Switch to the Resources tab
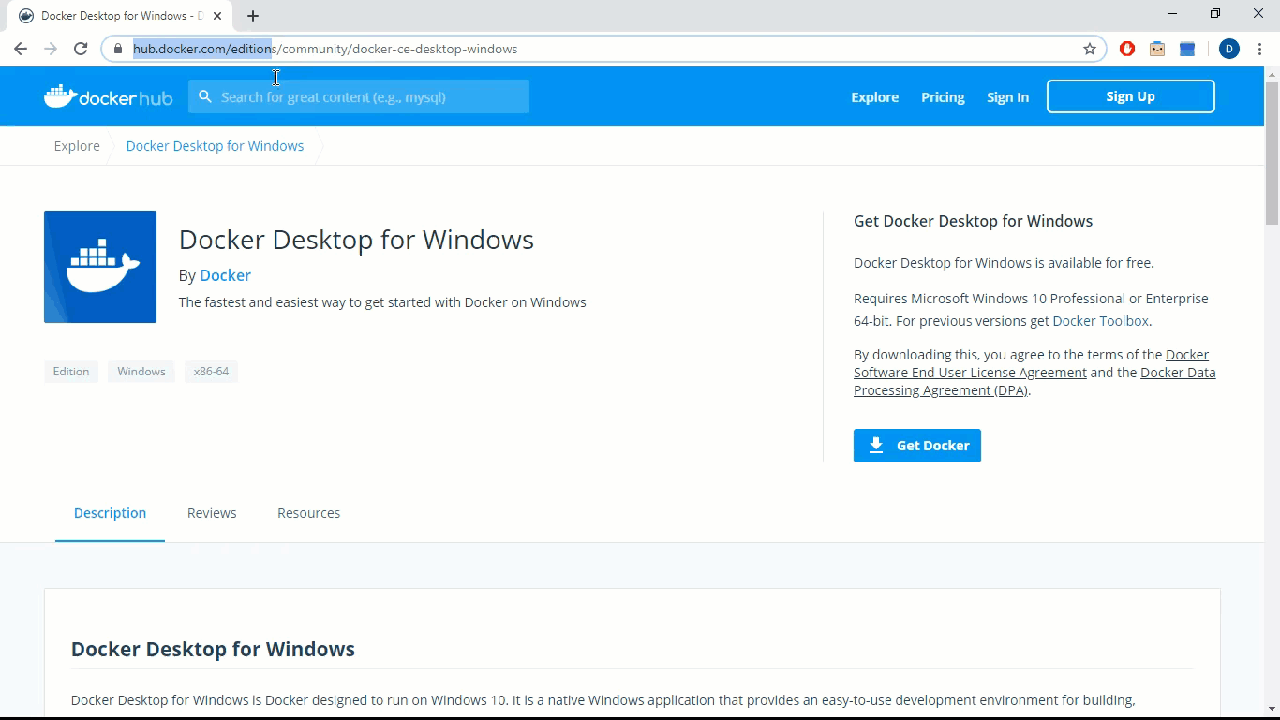Viewport: 1280px width, 720px height. coord(309,513)
